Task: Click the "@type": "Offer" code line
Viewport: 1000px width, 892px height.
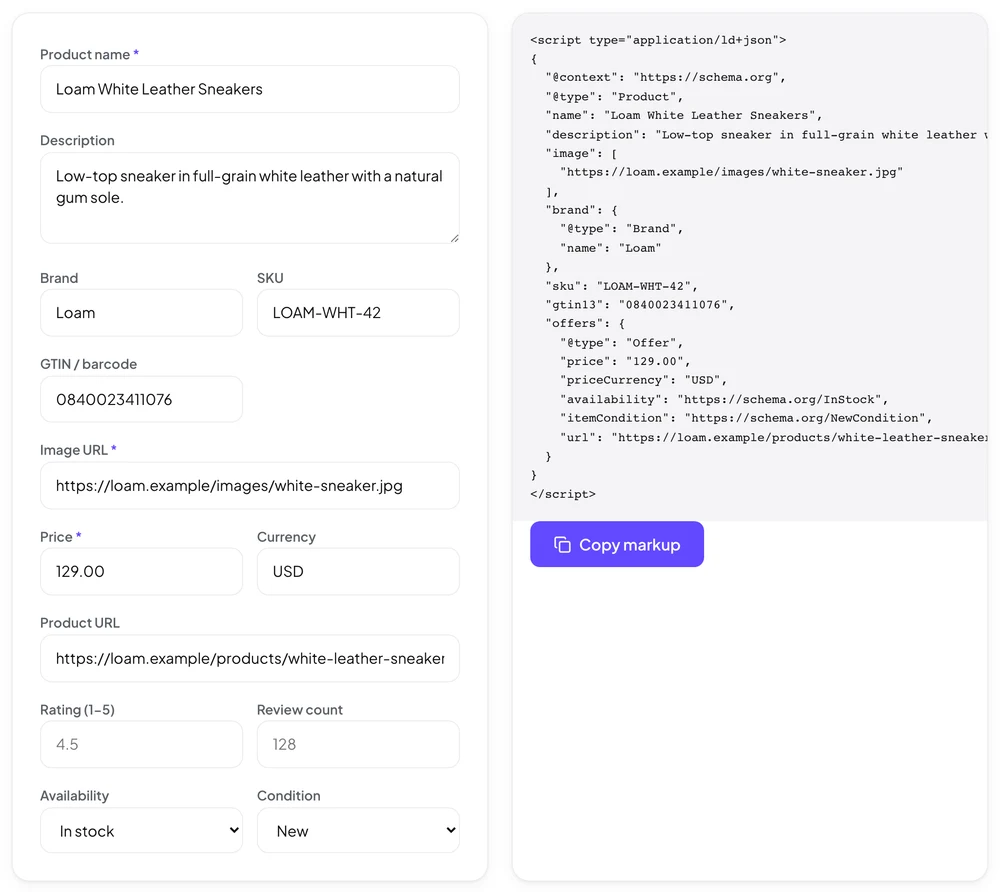Action: [x=621, y=343]
